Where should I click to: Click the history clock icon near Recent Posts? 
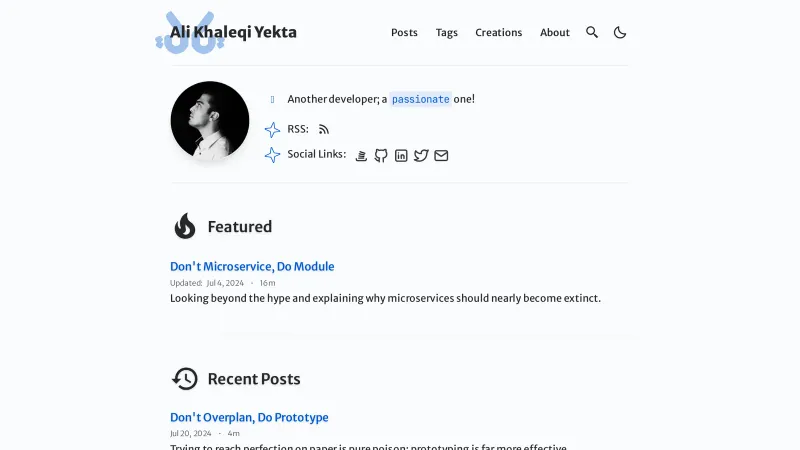(185, 379)
